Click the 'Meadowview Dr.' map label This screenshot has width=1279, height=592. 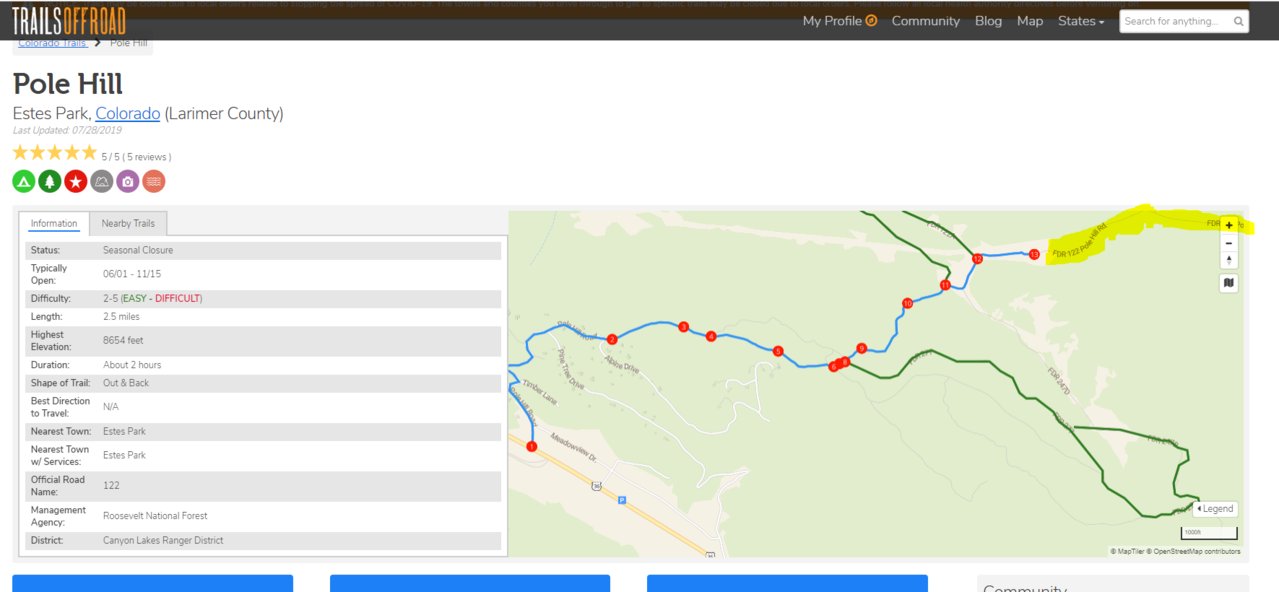pos(571,449)
